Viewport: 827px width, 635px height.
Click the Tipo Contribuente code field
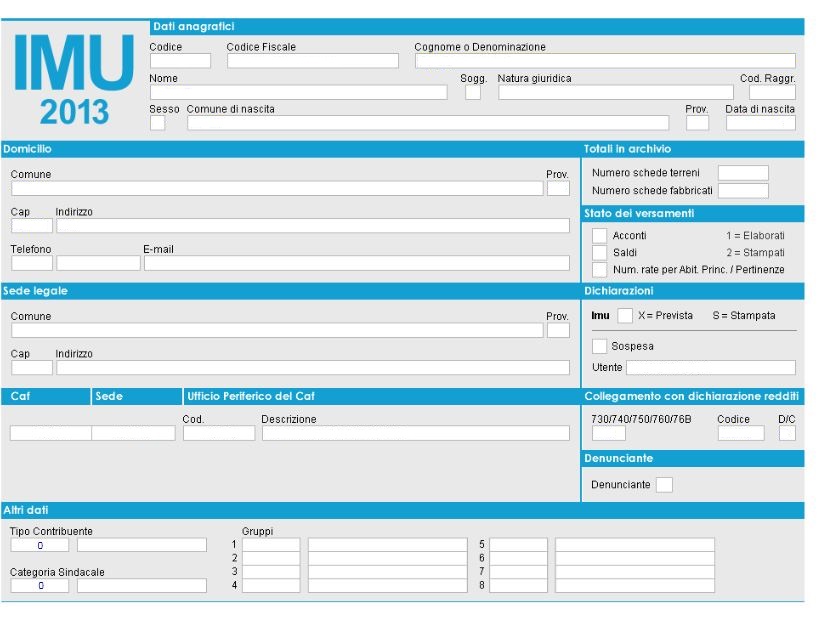coord(40,546)
